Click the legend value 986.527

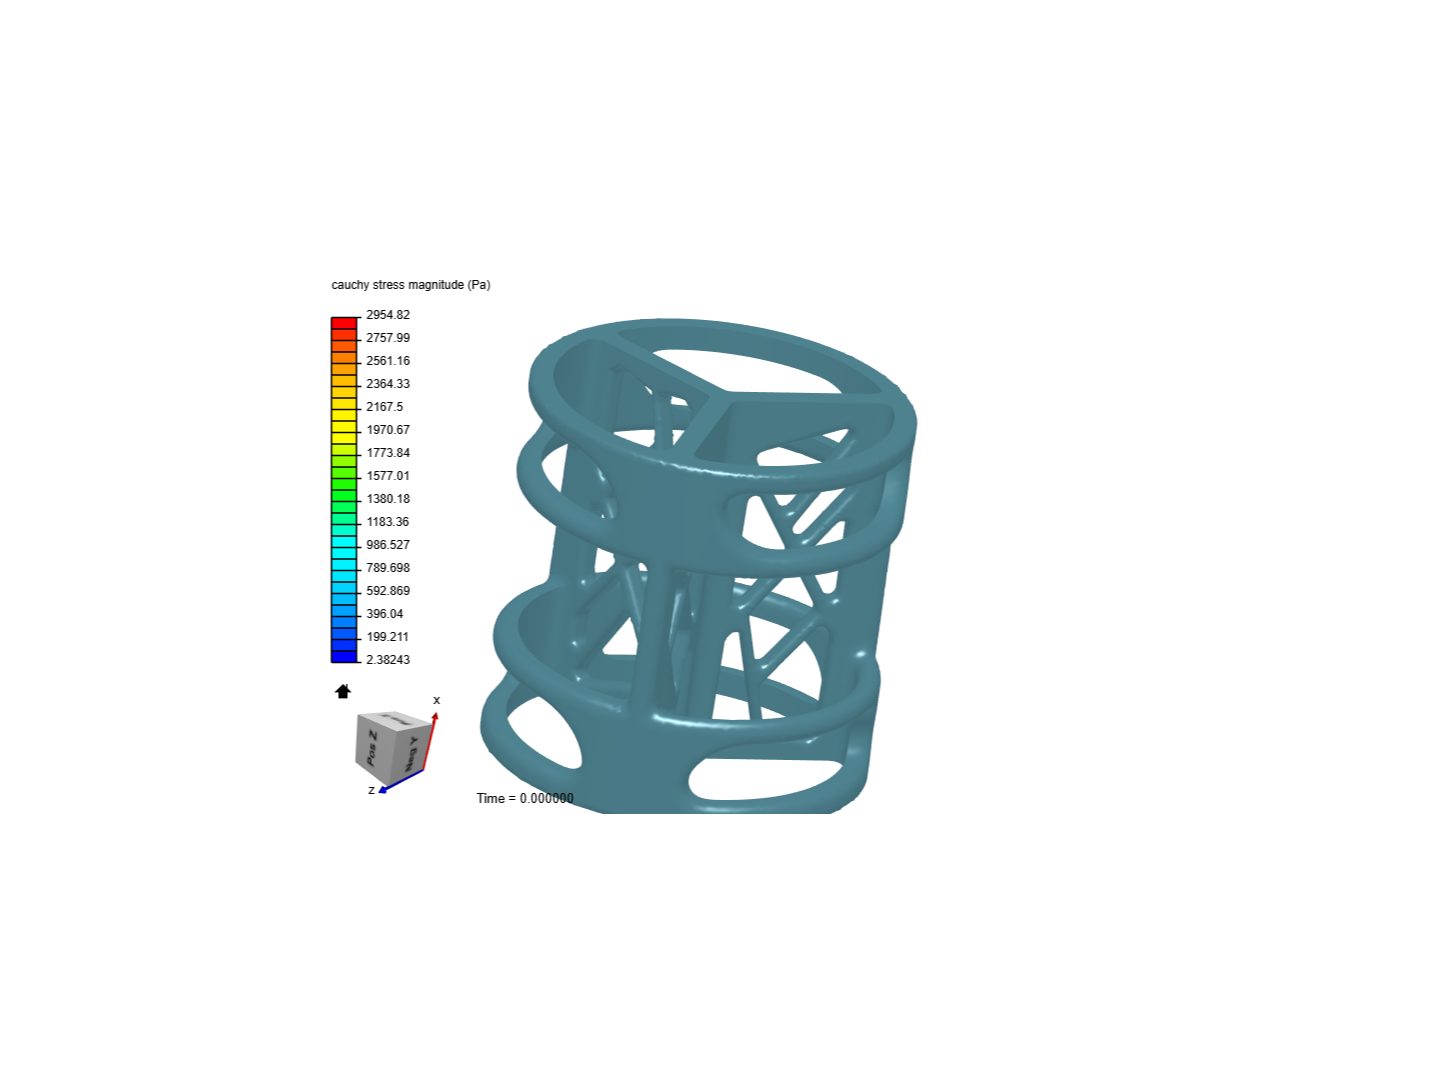(x=388, y=545)
